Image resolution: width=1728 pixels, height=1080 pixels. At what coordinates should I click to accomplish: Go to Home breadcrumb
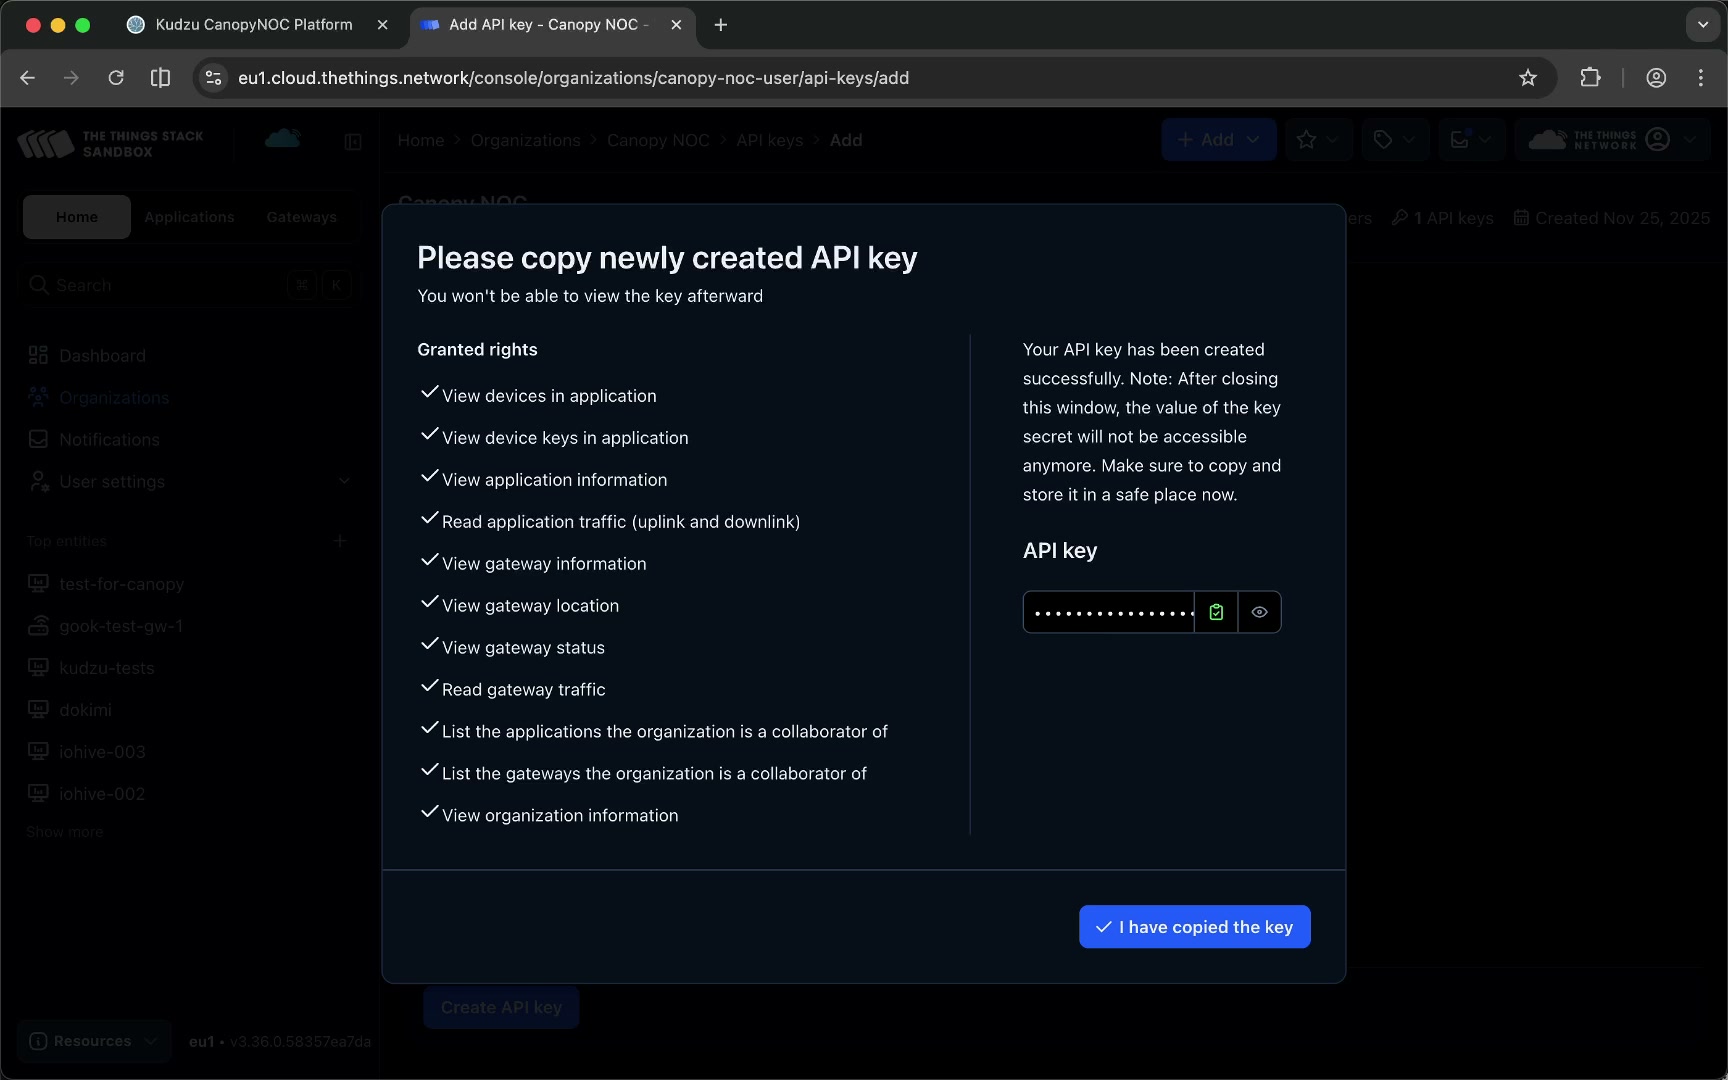420,140
